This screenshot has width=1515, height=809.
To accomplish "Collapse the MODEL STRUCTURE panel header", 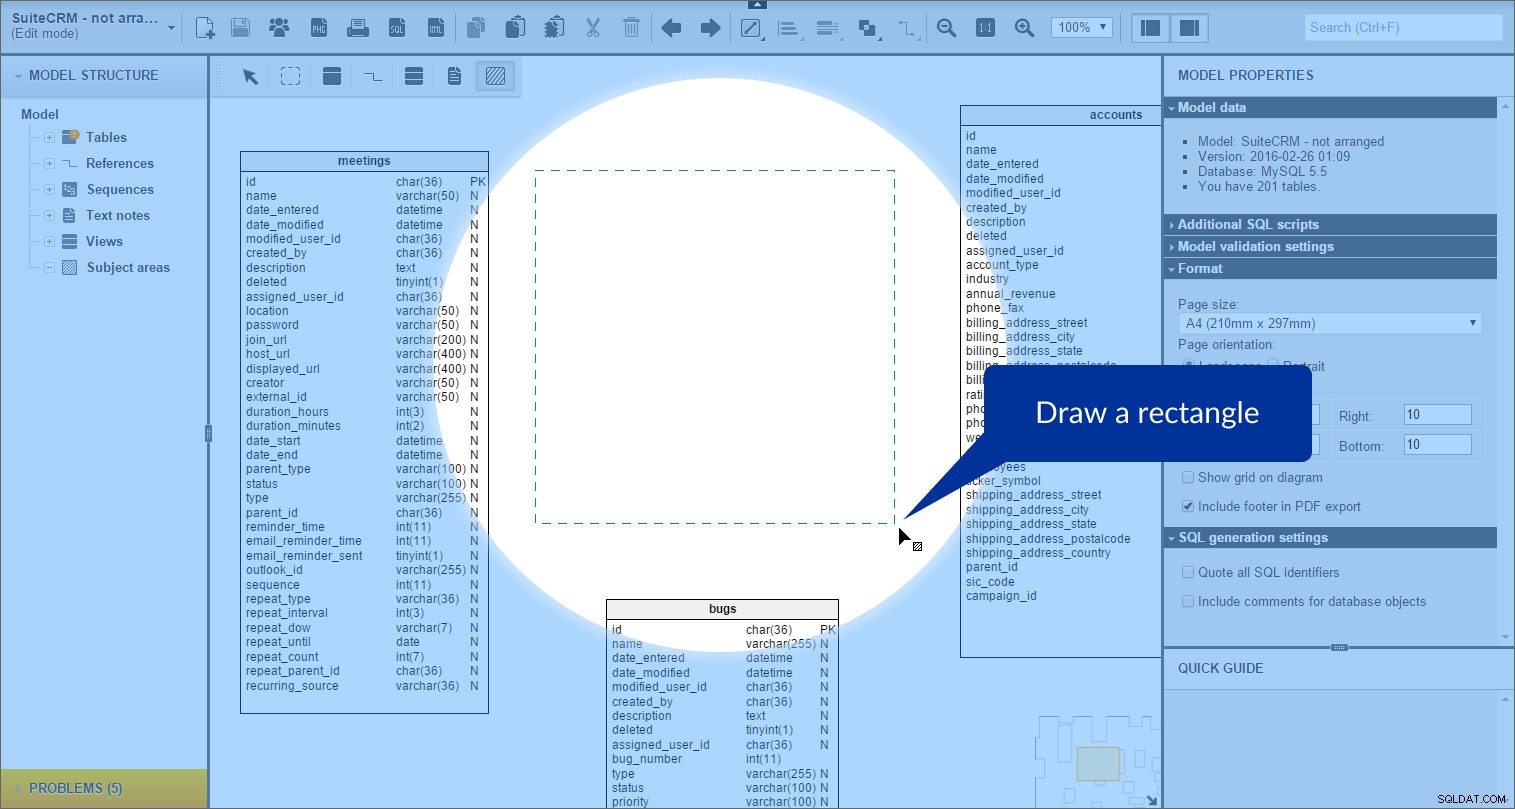I will tap(104, 76).
